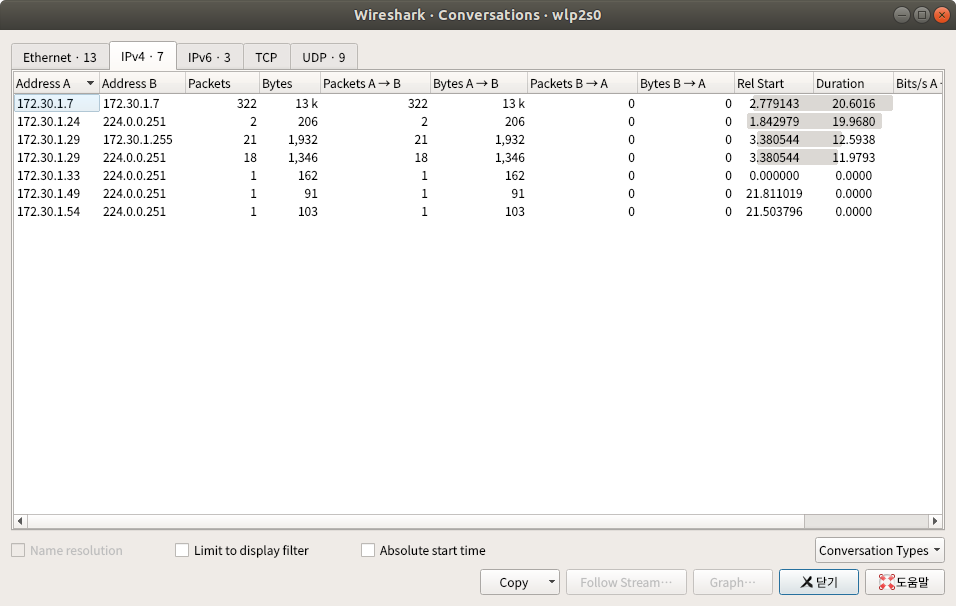
Task: Sort by the Packets column header
Action: tap(222, 84)
